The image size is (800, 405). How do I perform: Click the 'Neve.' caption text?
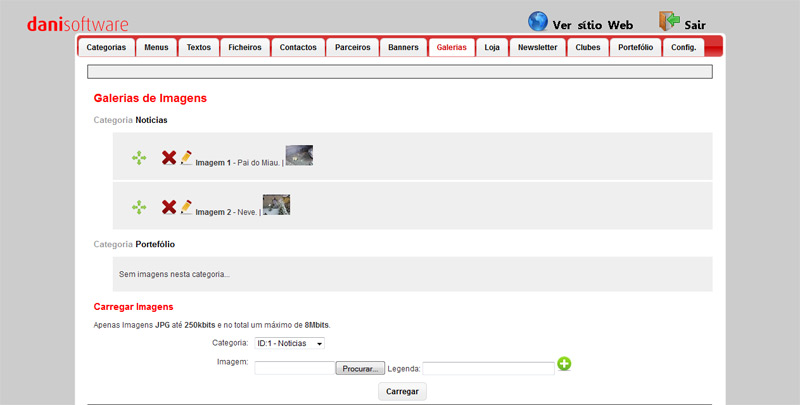click(247, 212)
